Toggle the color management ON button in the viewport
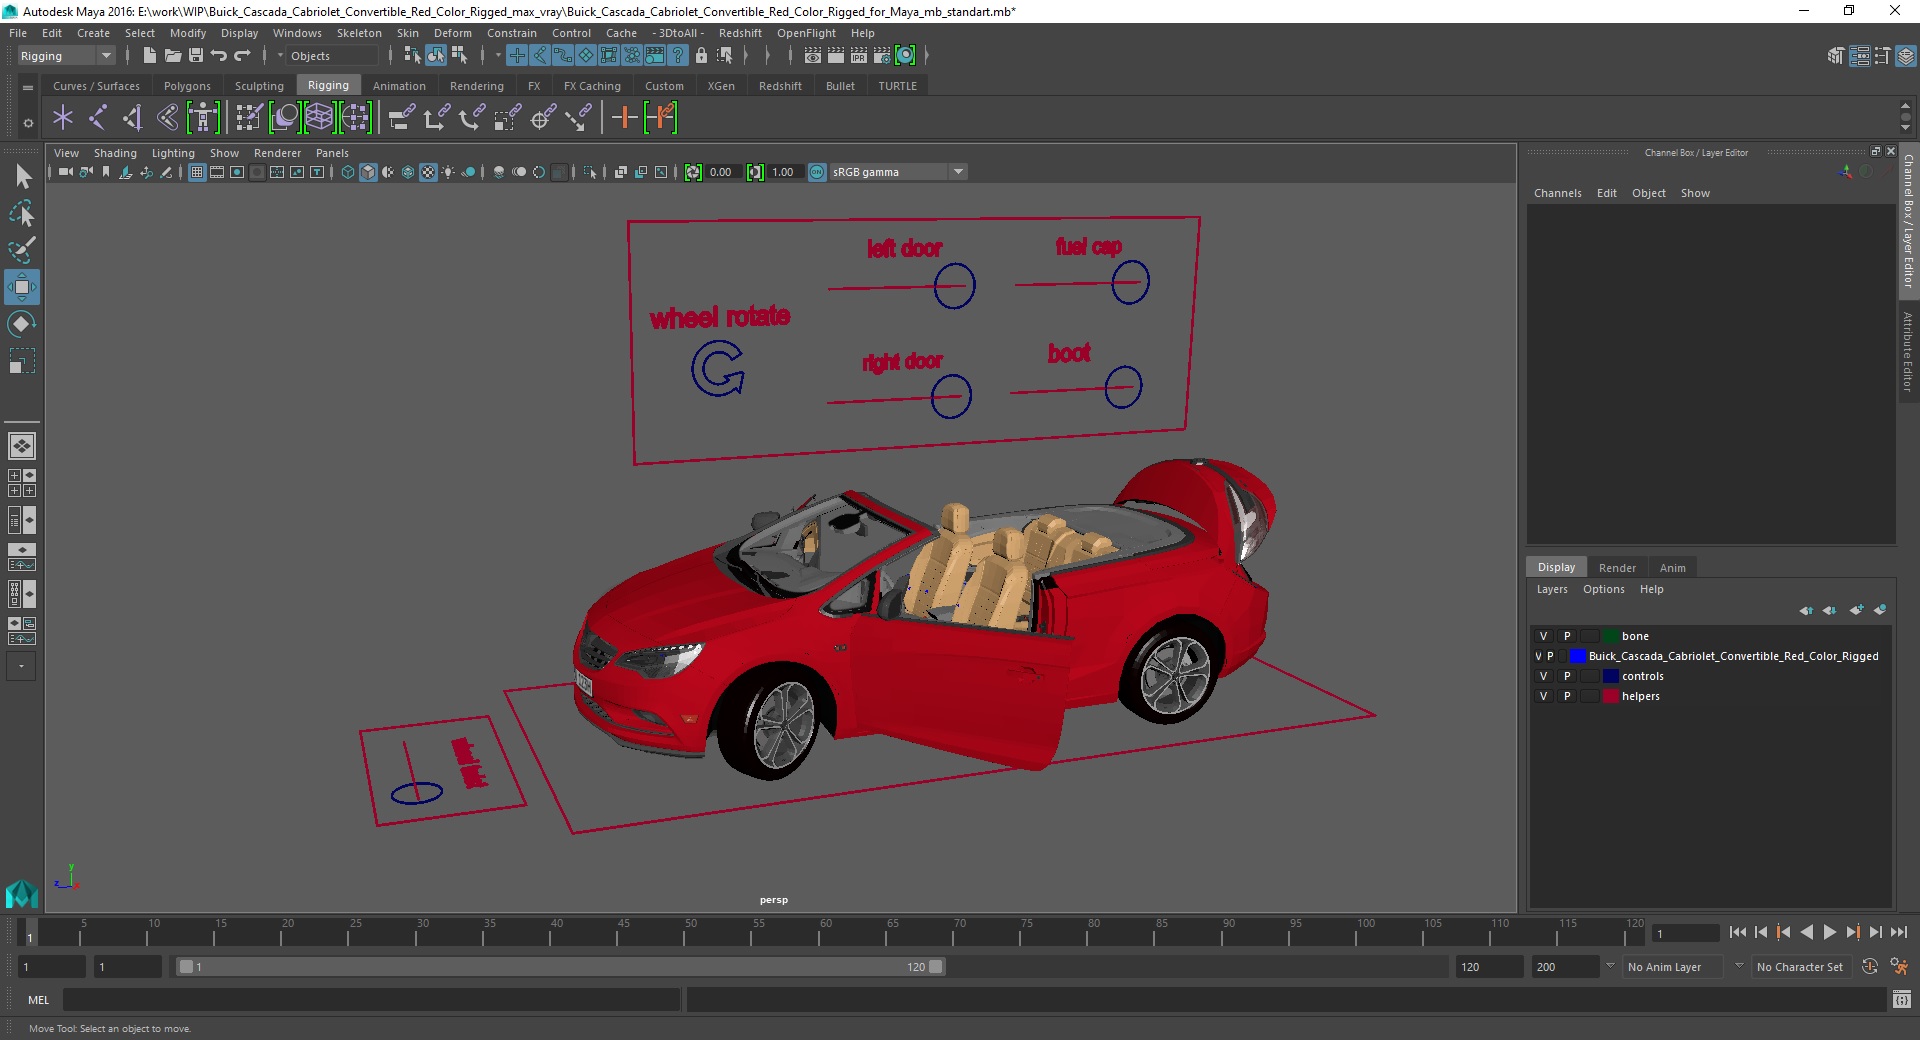The width and height of the screenshot is (1920, 1040). pyautogui.click(x=817, y=172)
